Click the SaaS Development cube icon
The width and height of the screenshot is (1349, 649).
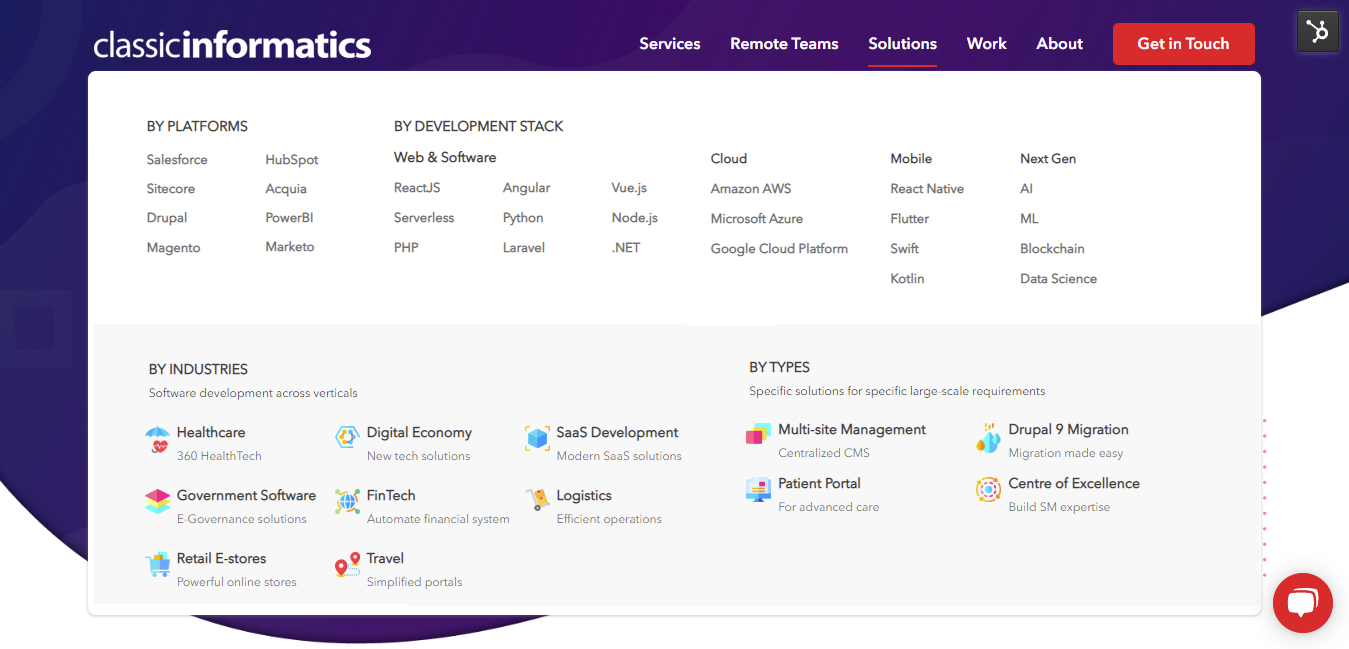(x=537, y=438)
